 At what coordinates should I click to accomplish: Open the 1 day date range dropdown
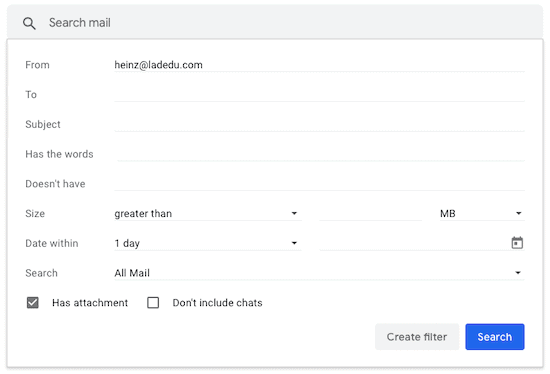coord(208,243)
